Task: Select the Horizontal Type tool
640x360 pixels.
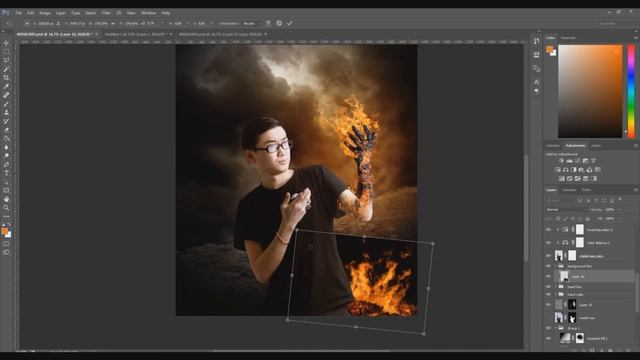Action: click(x=6, y=173)
